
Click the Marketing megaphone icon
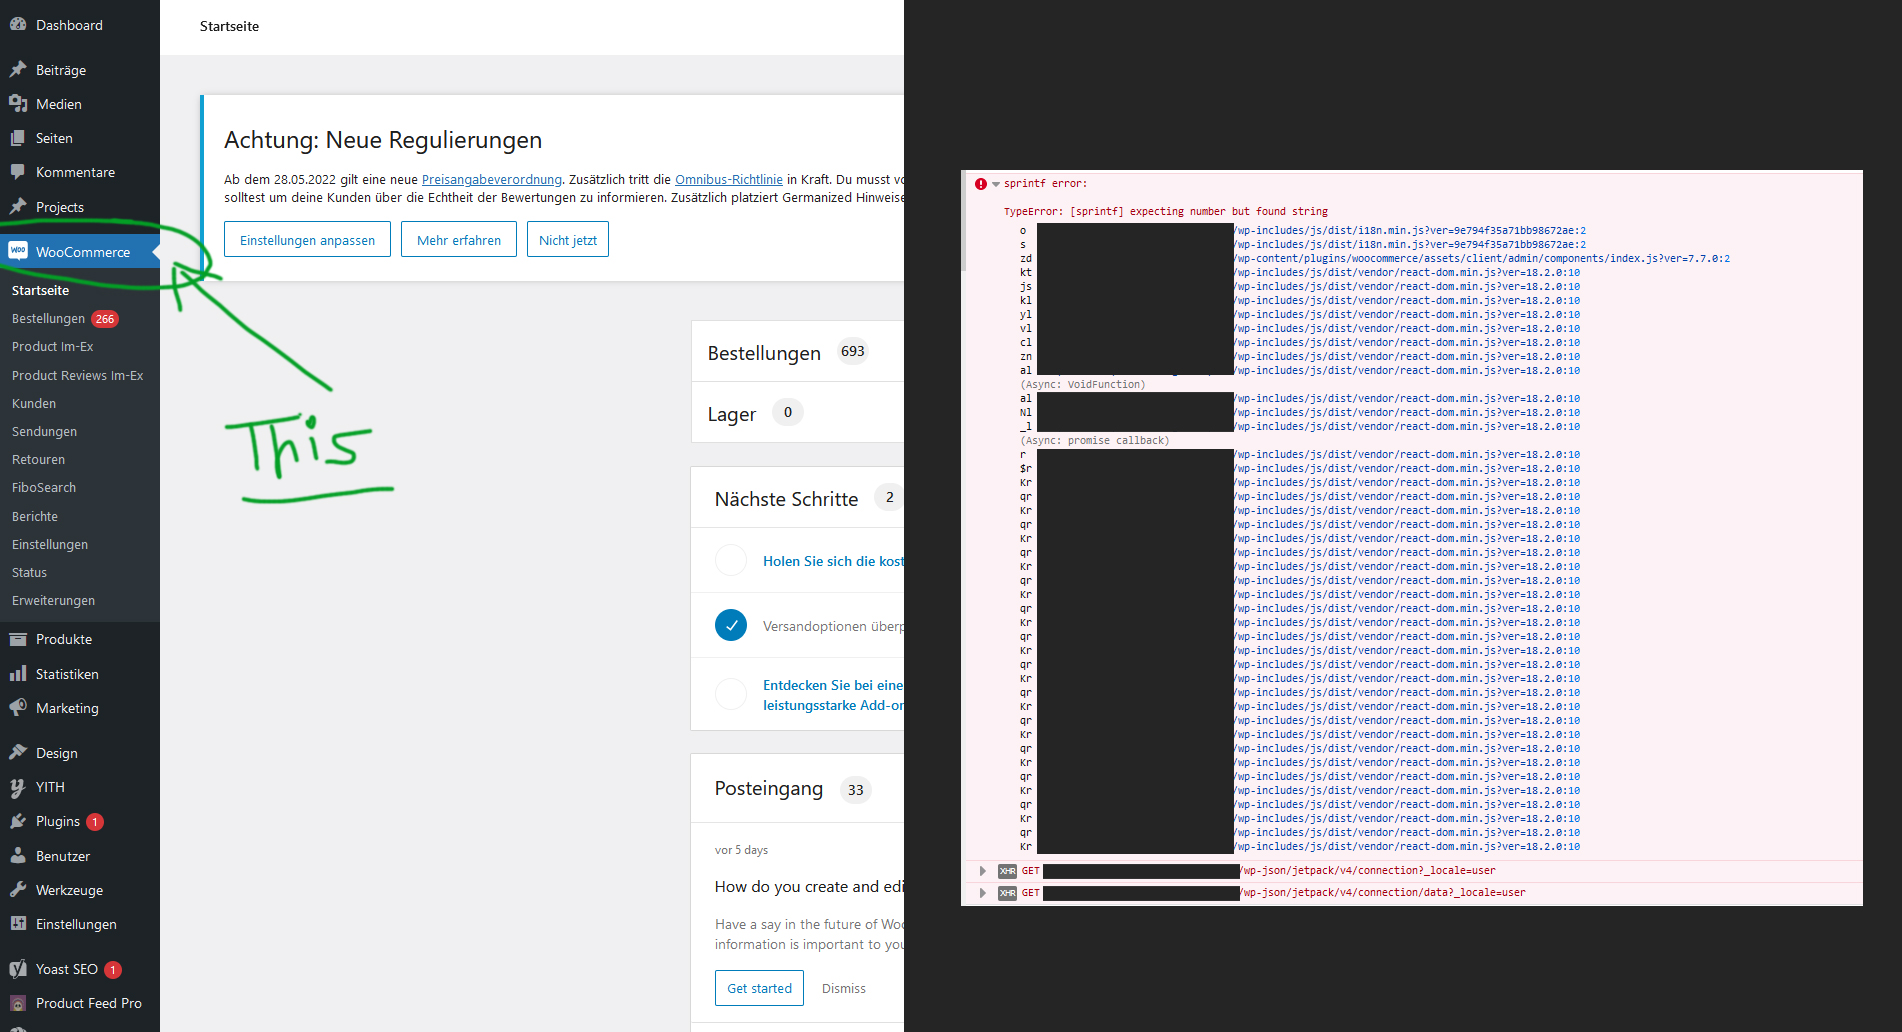pos(18,708)
